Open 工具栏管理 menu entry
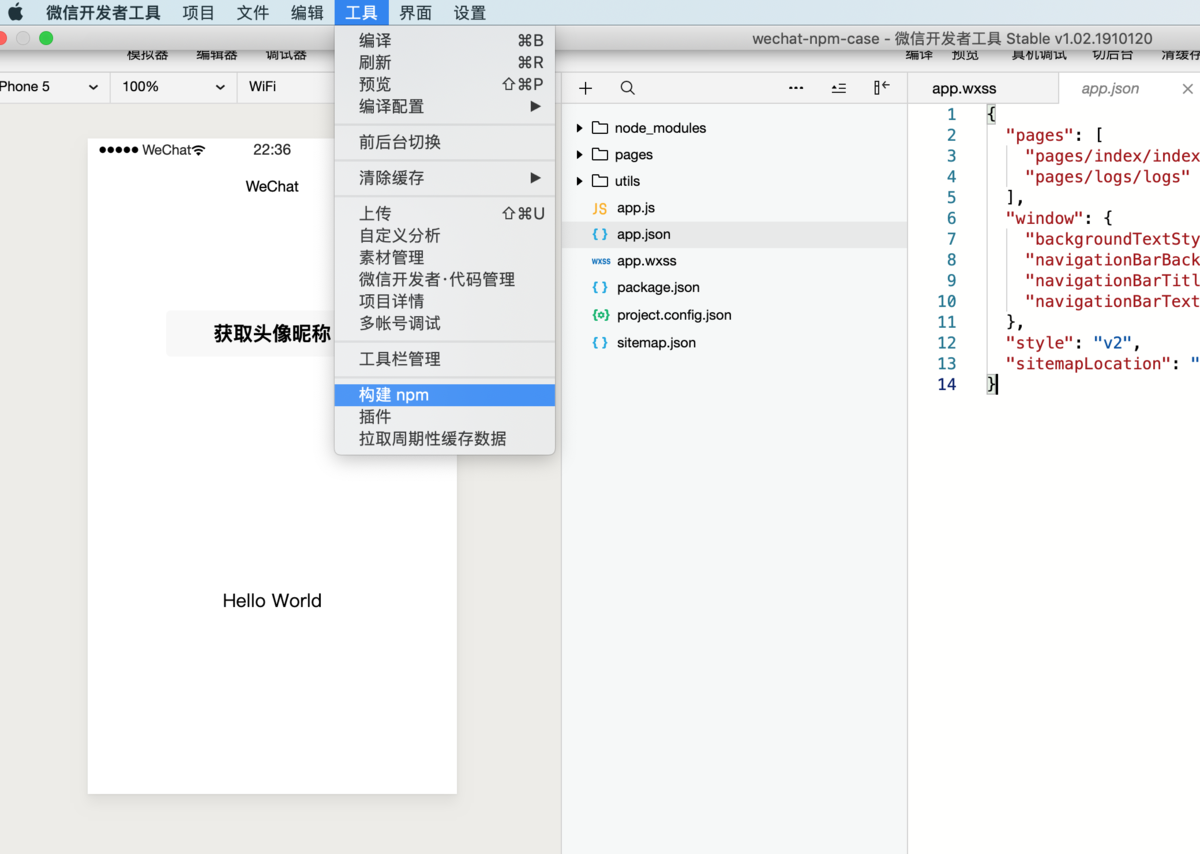This screenshot has height=854, width=1200. click(x=445, y=359)
